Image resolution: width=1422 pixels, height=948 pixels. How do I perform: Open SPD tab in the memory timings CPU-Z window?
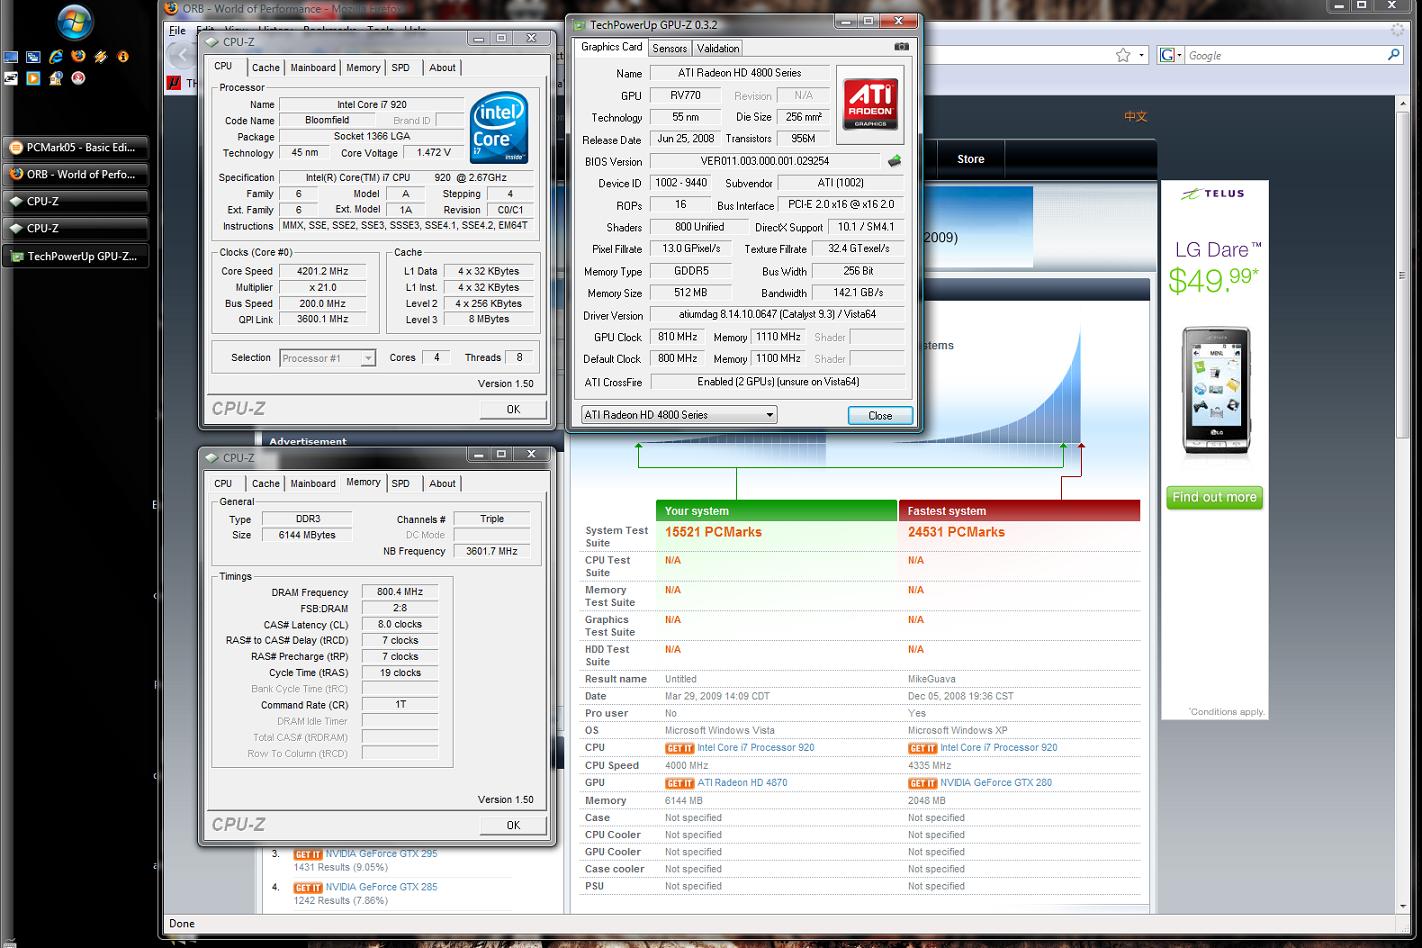[400, 483]
